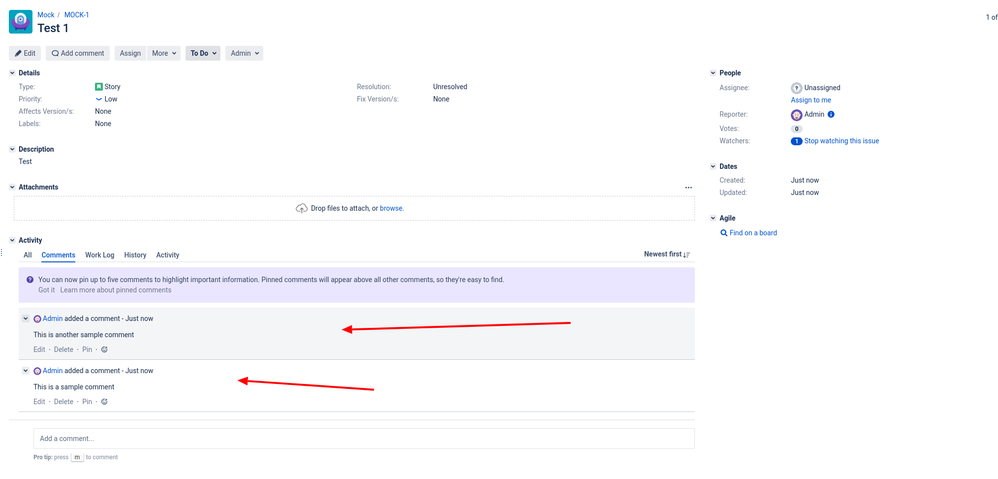
Task: Click the Mock project avatar icon
Action: pyautogui.click(x=20, y=22)
